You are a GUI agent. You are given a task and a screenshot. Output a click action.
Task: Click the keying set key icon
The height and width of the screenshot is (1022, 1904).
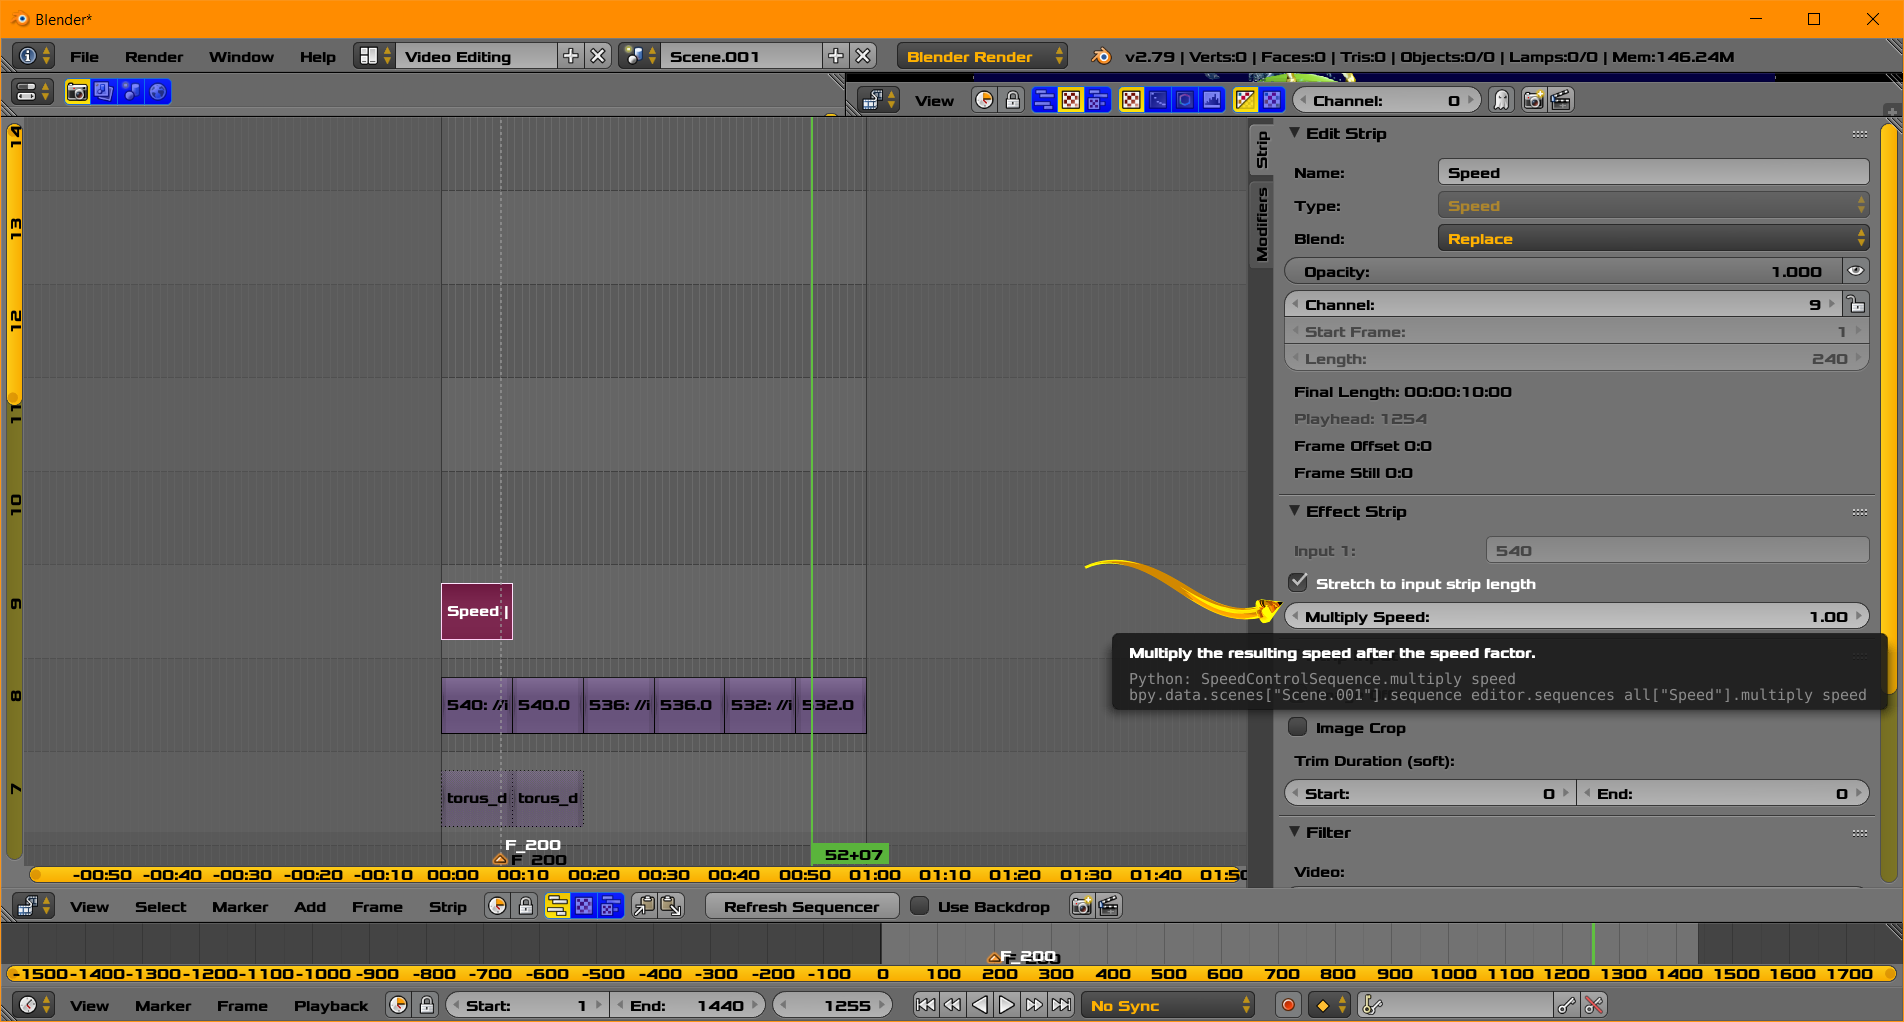(x=1373, y=1005)
